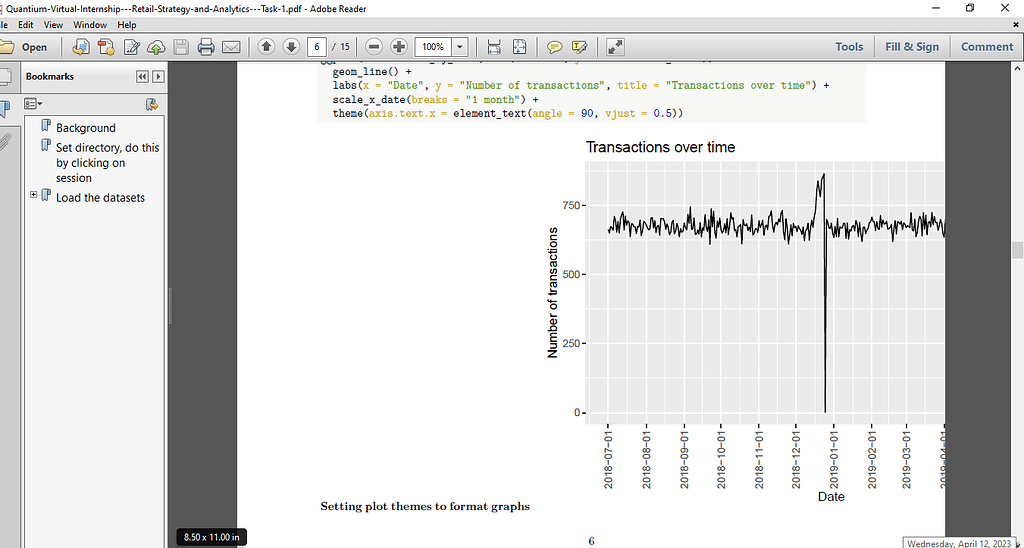Click the page number input field
Screen dimensions: 1024x548
(317, 47)
